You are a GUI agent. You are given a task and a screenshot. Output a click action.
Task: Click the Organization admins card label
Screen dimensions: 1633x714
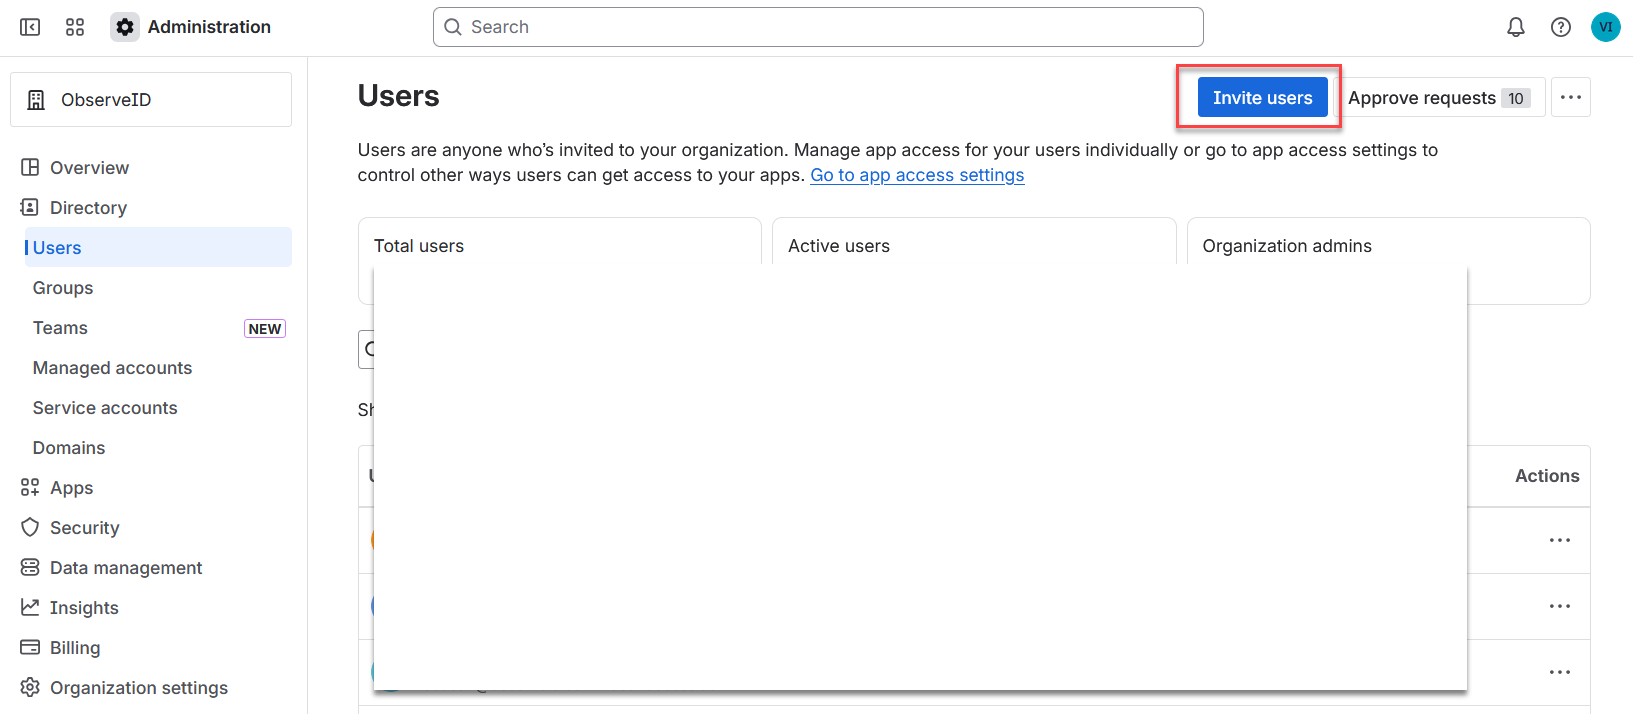[x=1287, y=246]
